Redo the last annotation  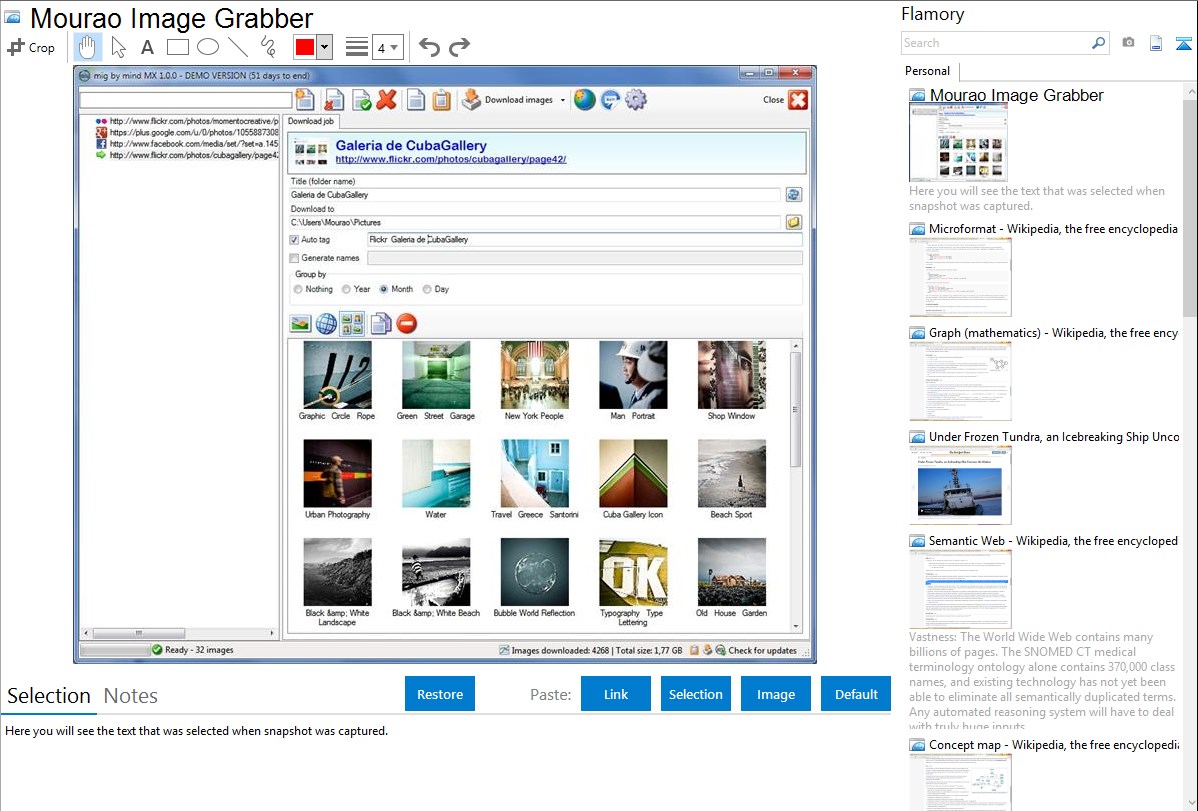[x=459, y=47]
